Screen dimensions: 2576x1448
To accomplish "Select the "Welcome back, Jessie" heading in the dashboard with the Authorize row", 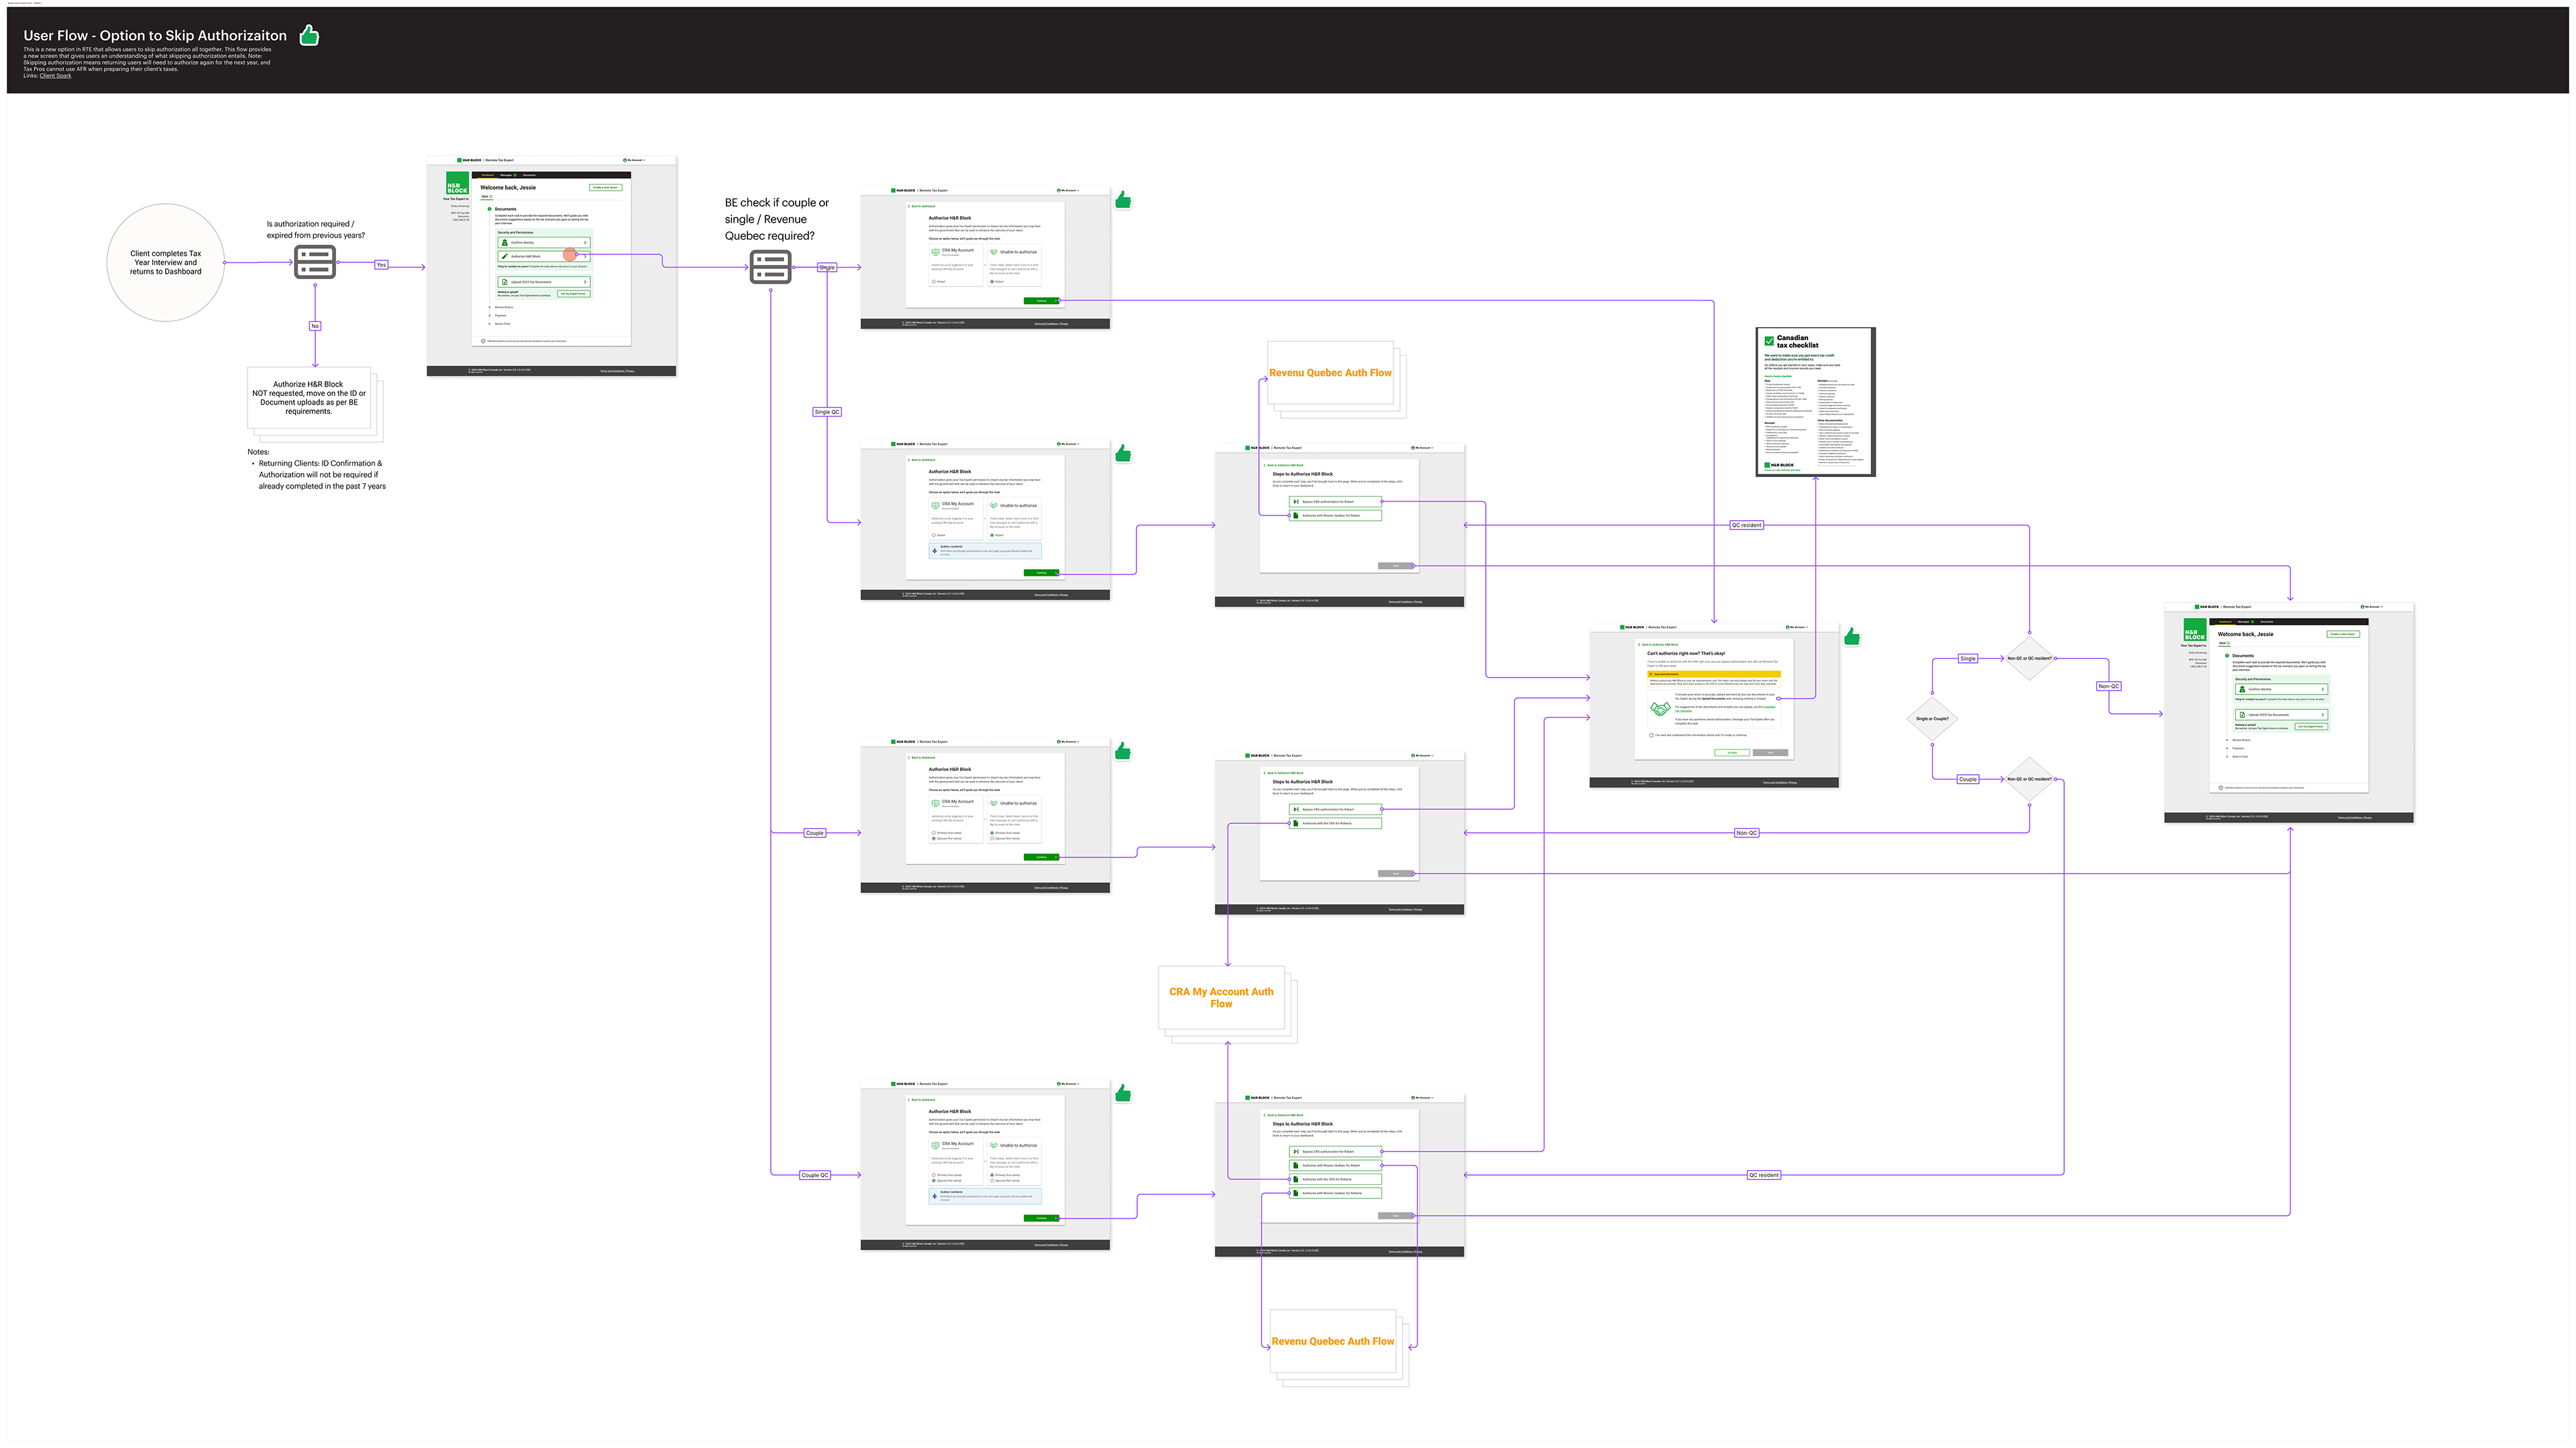I will click(x=508, y=188).
